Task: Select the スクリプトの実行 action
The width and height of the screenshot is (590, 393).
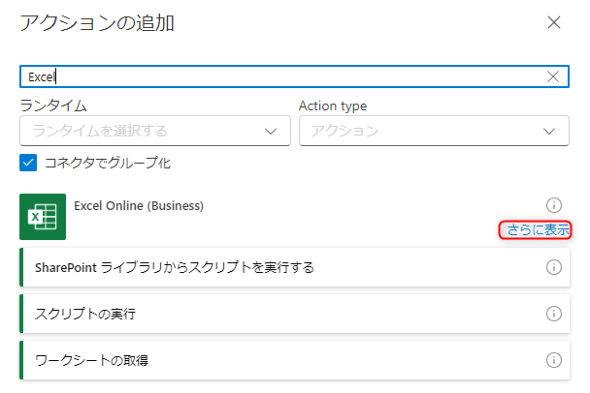Action: [x=295, y=314]
